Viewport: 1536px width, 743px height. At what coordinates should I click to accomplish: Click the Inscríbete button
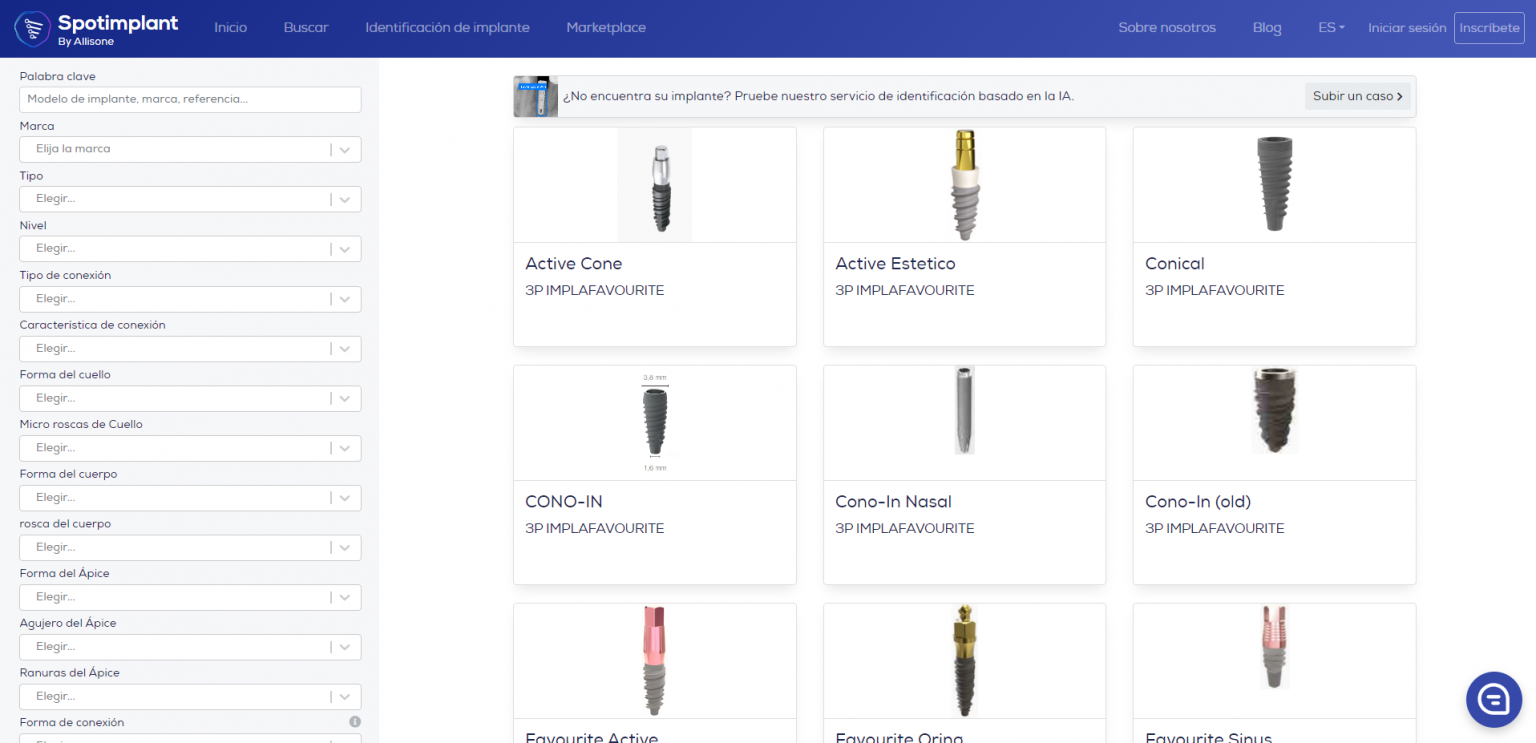pyautogui.click(x=1489, y=28)
